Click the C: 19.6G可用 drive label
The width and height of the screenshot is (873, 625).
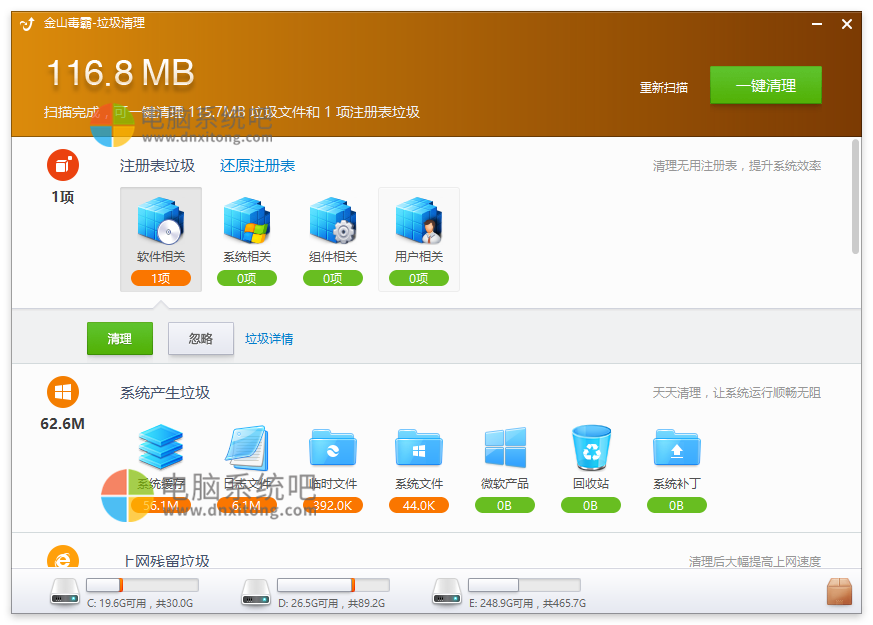[140, 603]
